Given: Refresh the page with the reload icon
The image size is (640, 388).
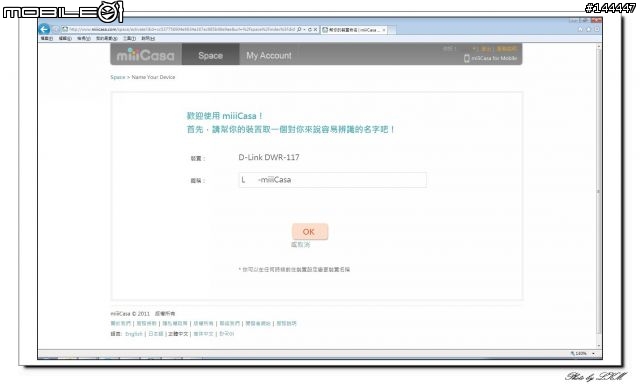Looking at the screenshot, I should point(310,29).
